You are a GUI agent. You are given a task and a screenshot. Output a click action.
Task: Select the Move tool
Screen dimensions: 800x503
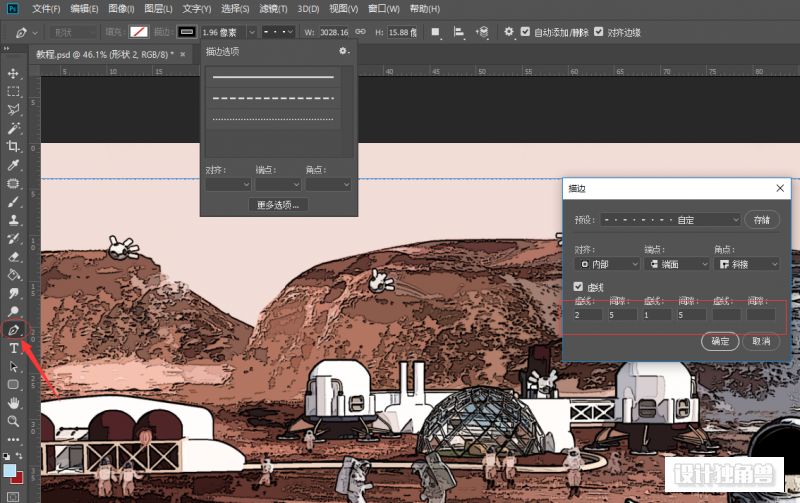pos(13,73)
